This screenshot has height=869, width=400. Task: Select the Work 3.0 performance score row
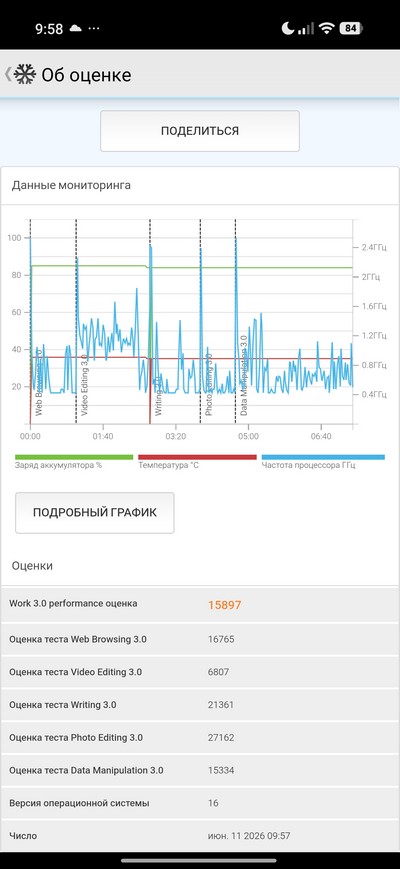point(199,605)
